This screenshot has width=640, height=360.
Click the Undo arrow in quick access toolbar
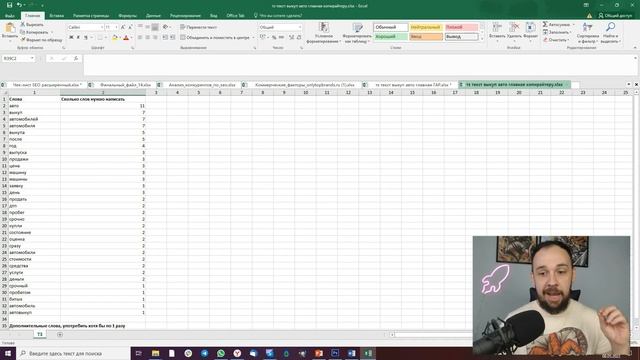coord(19,5)
